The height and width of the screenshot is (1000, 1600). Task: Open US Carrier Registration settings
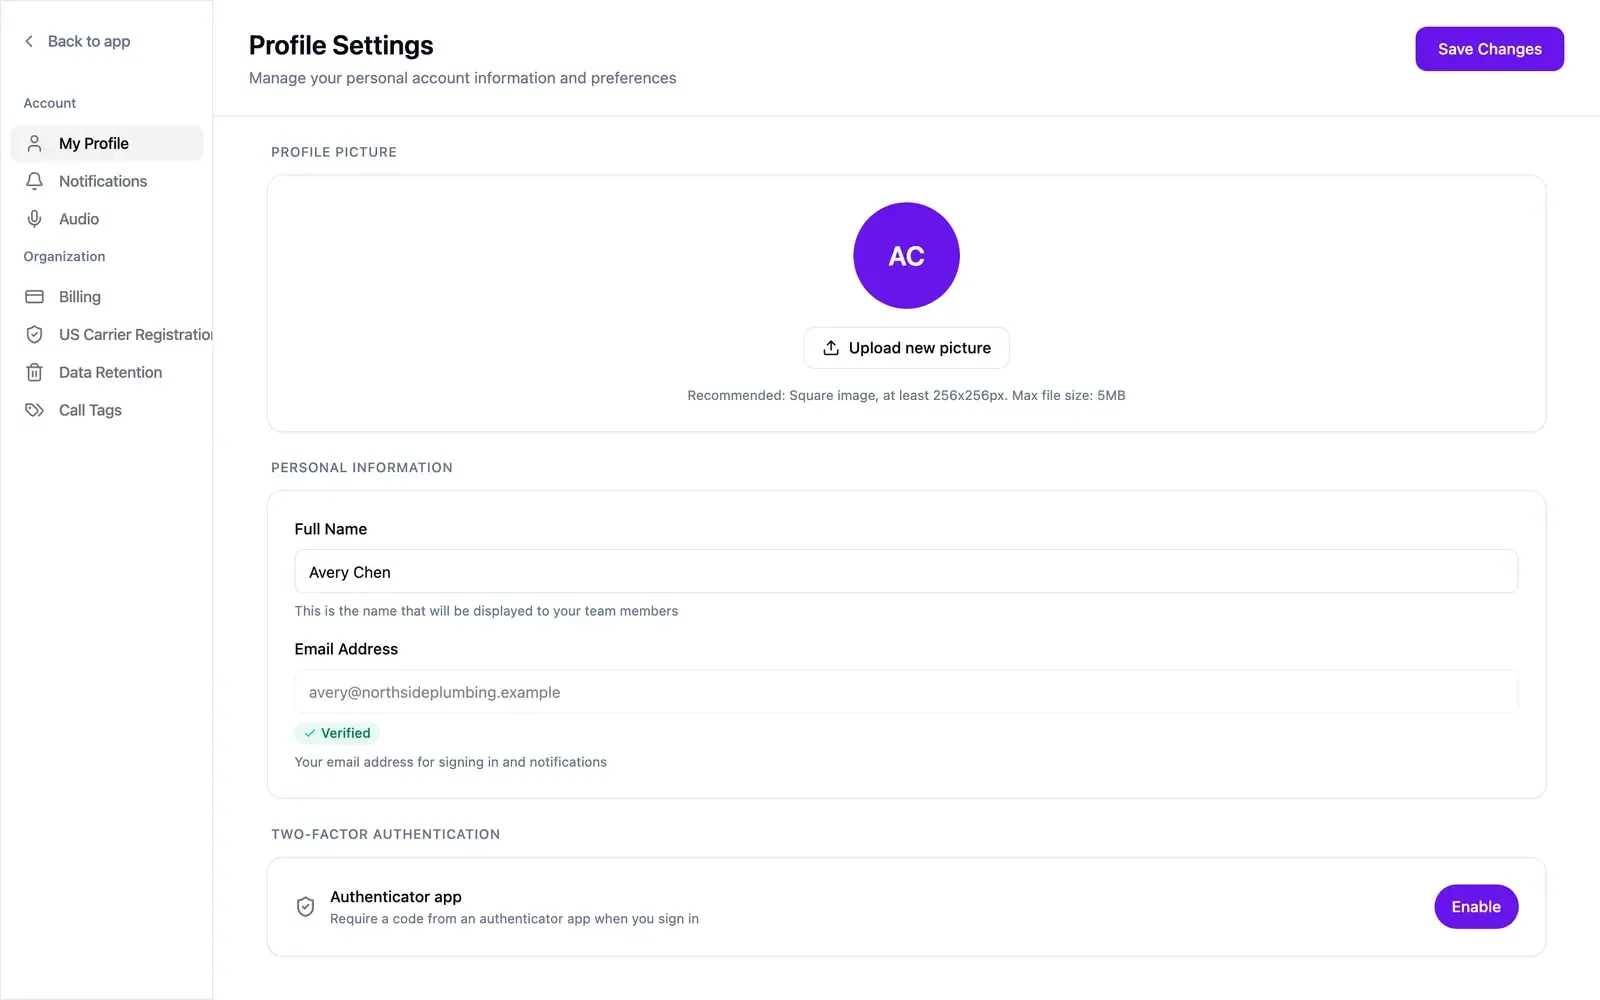[107, 334]
